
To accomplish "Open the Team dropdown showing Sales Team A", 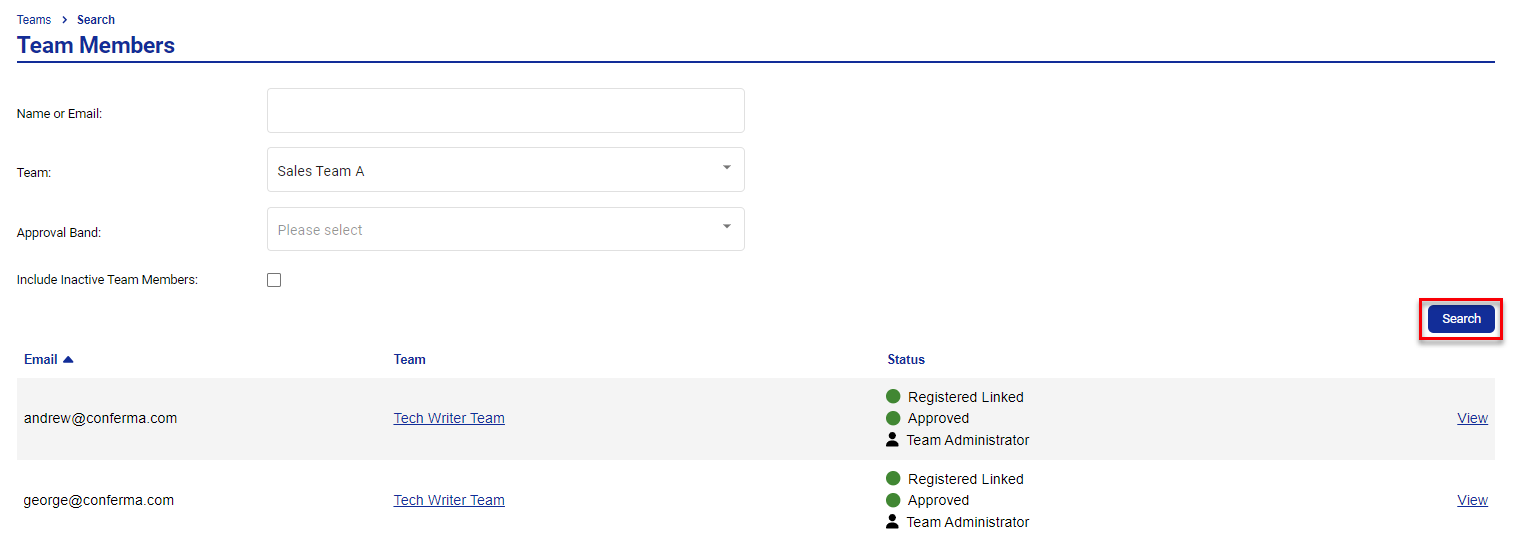I will point(505,170).
